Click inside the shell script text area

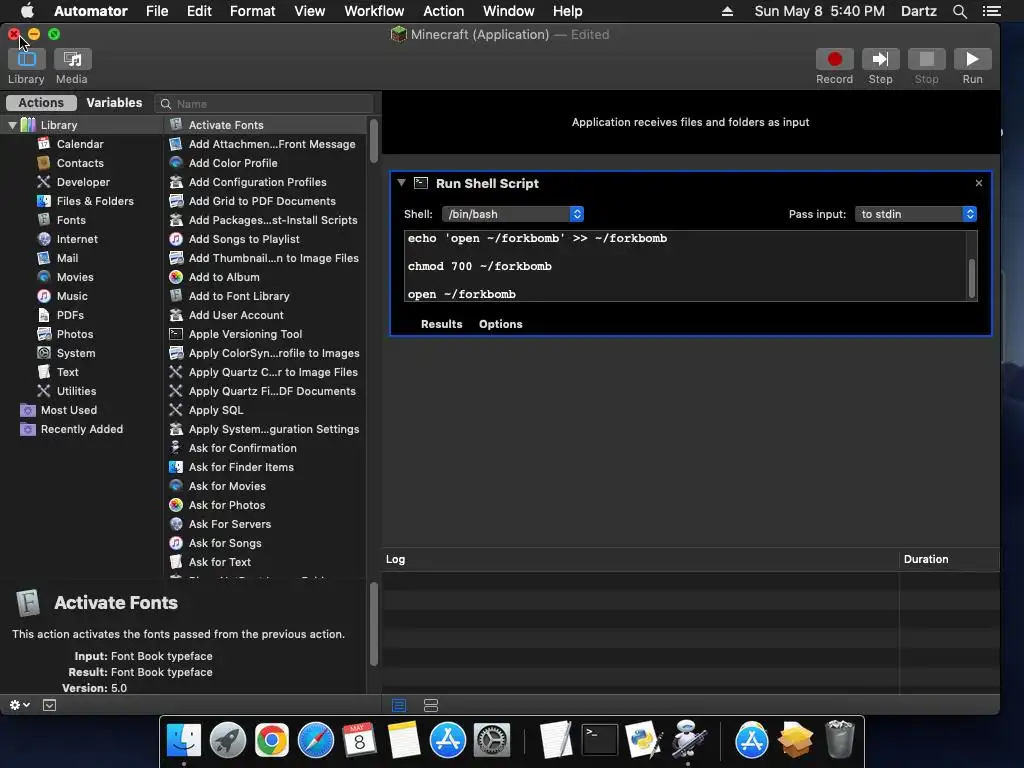tap(685, 266)
